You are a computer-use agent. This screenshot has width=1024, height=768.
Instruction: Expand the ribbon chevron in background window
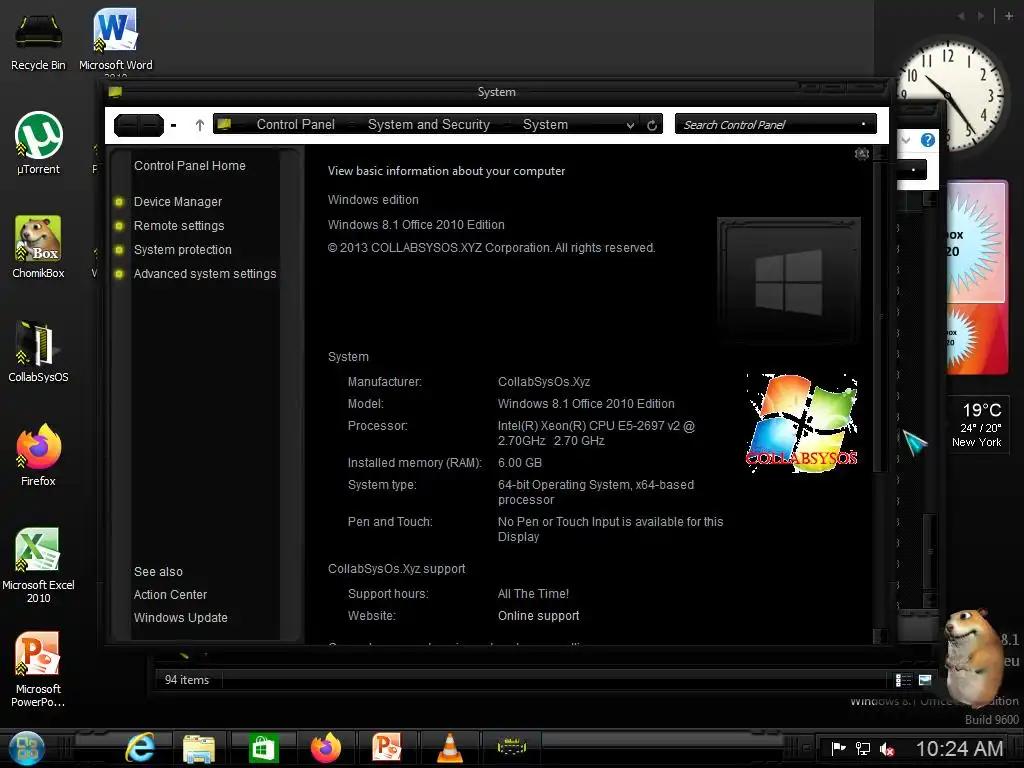[x=906, y=140]
